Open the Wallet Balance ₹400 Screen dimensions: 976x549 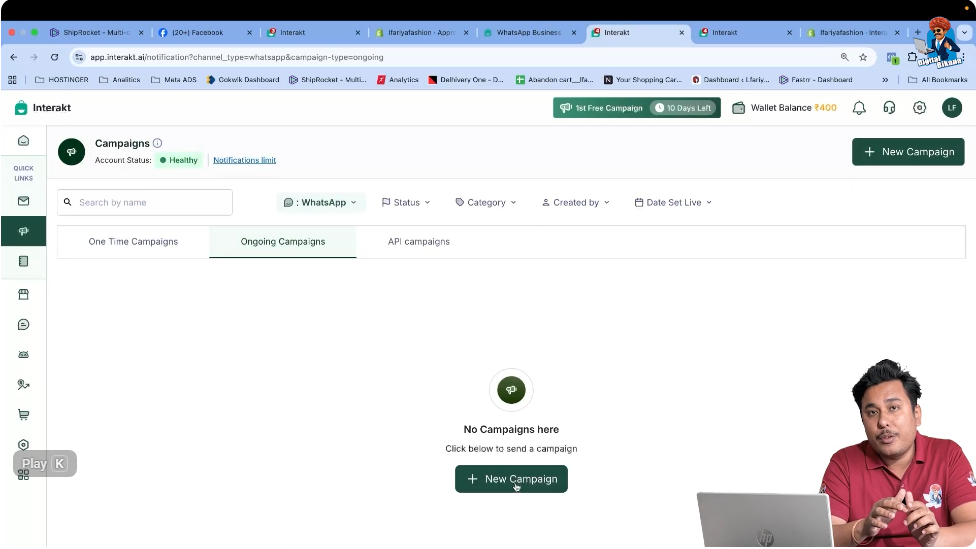(x=784, y=108)
